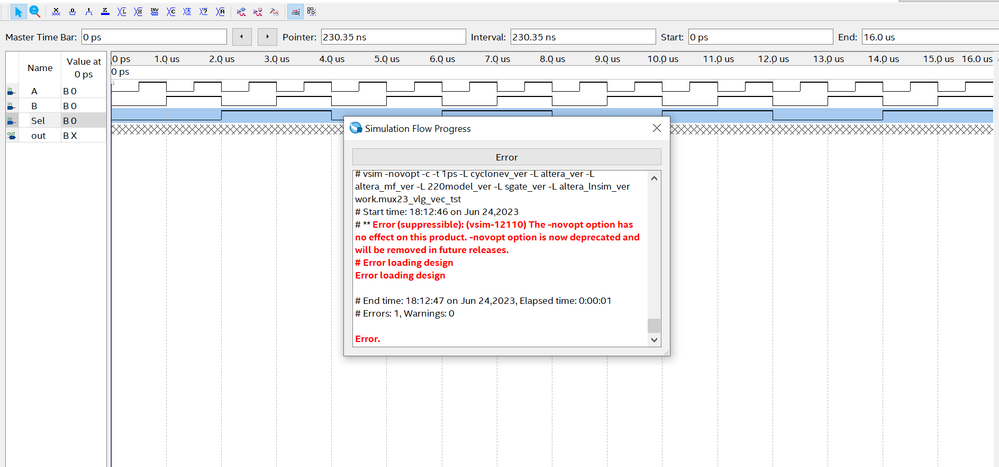Click the Interval value field

coord(583,37)
